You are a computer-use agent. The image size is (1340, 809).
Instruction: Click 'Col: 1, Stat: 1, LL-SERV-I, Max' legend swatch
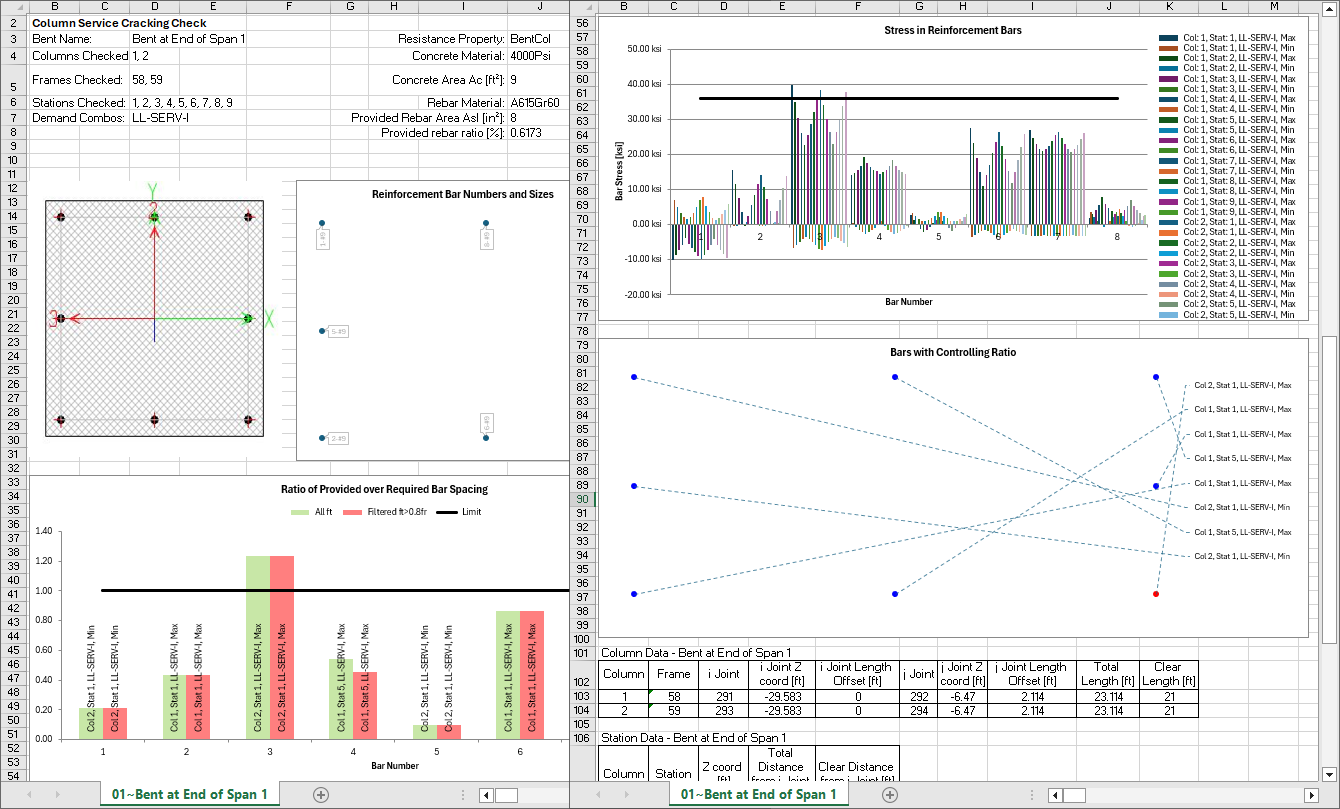tap(1168, 37)
